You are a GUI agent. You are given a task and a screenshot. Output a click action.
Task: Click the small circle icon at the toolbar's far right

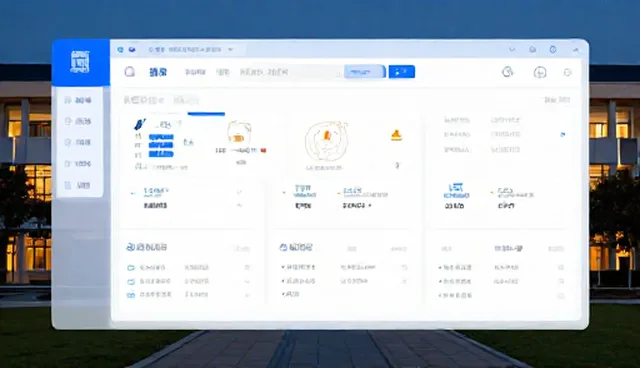[x=567, y=72]
